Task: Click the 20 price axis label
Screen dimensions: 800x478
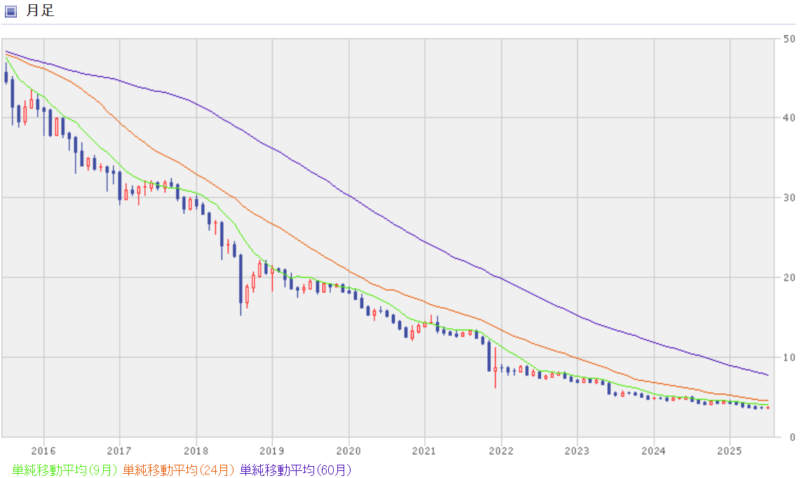Action: [x=789, y=278]
